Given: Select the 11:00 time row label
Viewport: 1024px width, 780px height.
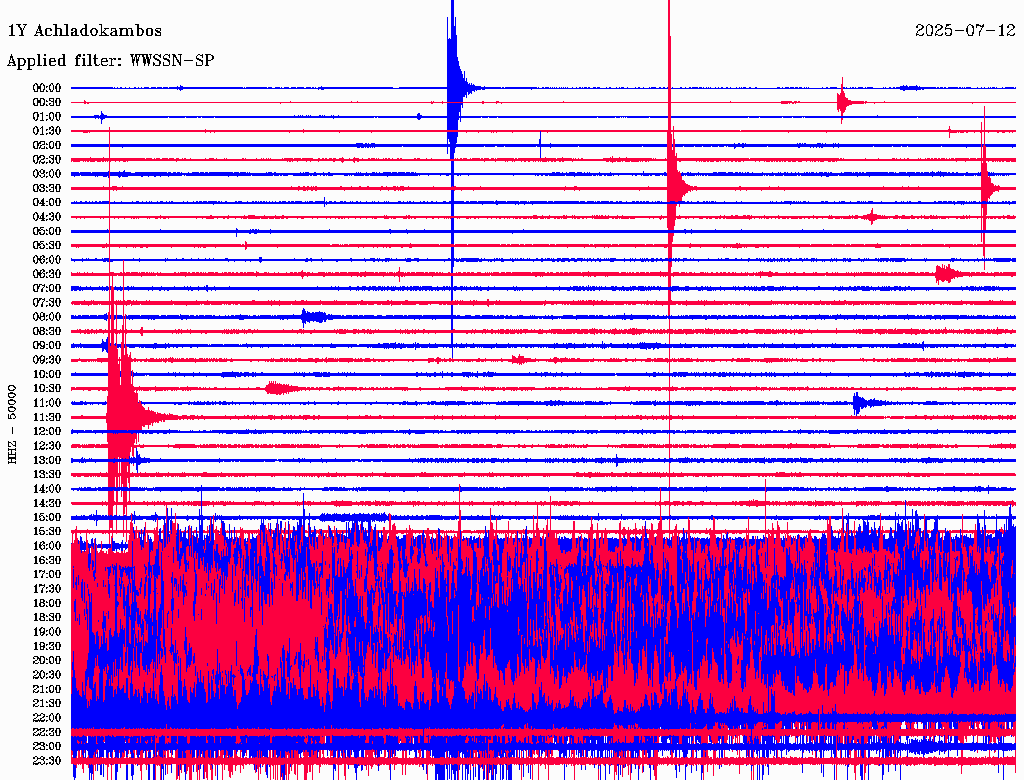Looking at the screenshot, I should coord(47,403).
